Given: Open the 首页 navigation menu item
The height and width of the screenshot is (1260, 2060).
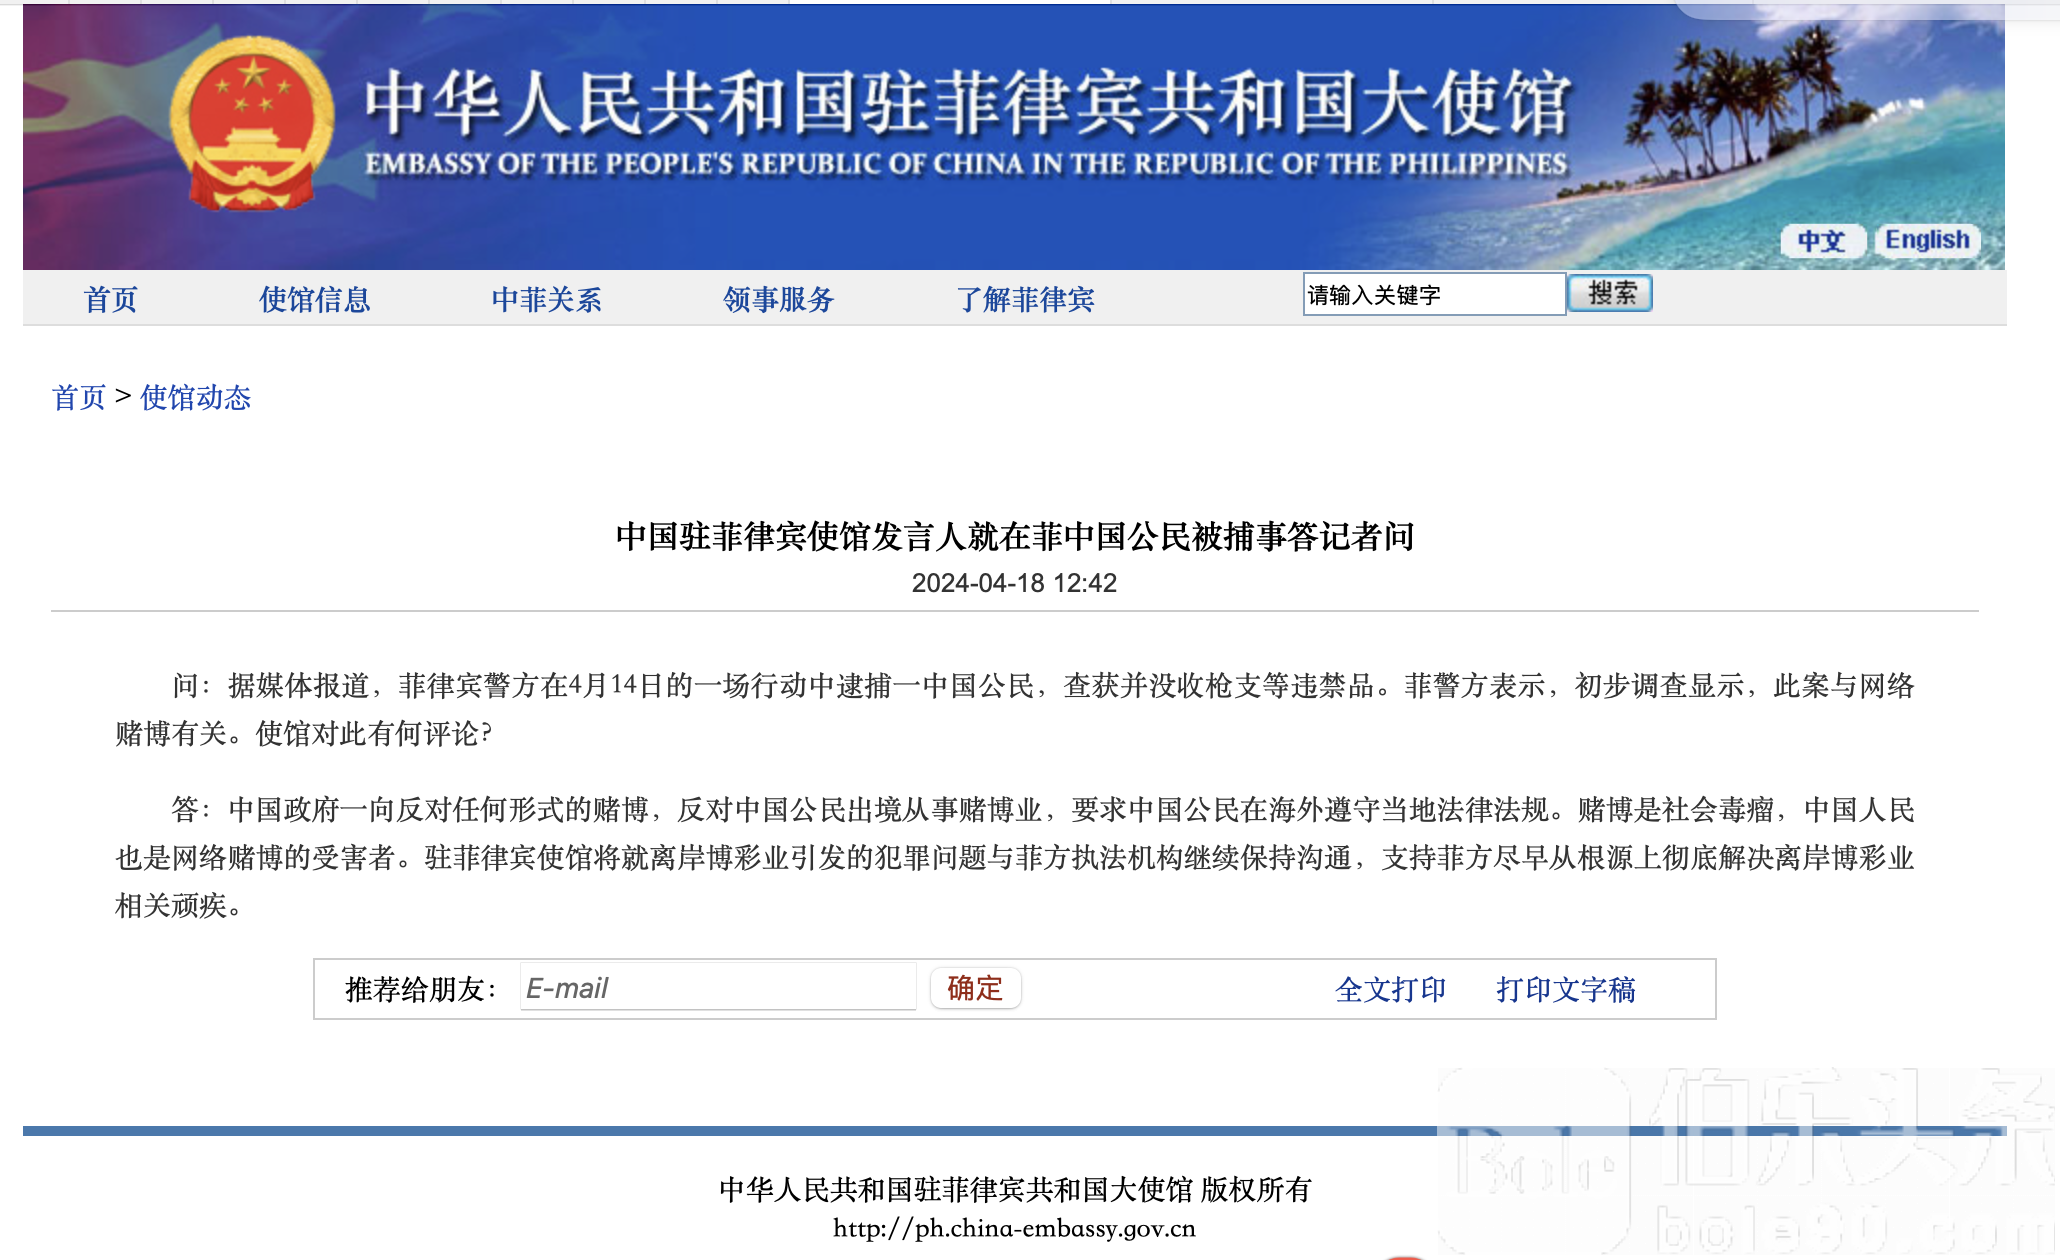Looking at the screenshot, I should tap(110, 299).
